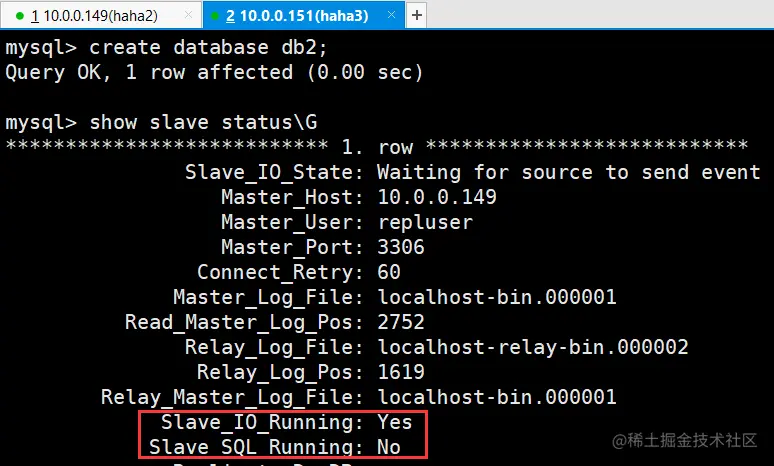Switch to the 10.0.0.149(haha2) session tab
The image size is (774, 466).
(x=101, y=15)
